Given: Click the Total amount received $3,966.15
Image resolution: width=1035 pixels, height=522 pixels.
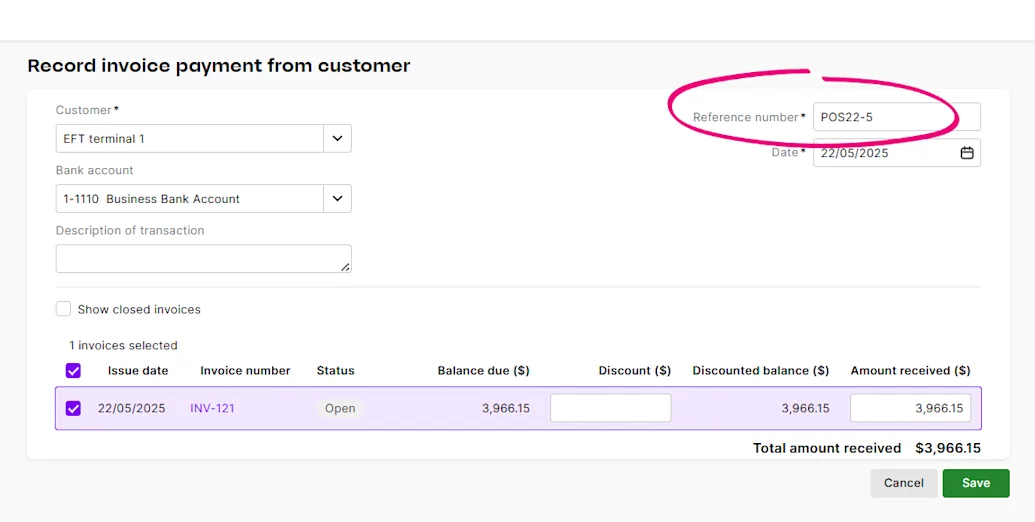Looking at the screenshot, I should pyautogui.click(x=867, y=448).
